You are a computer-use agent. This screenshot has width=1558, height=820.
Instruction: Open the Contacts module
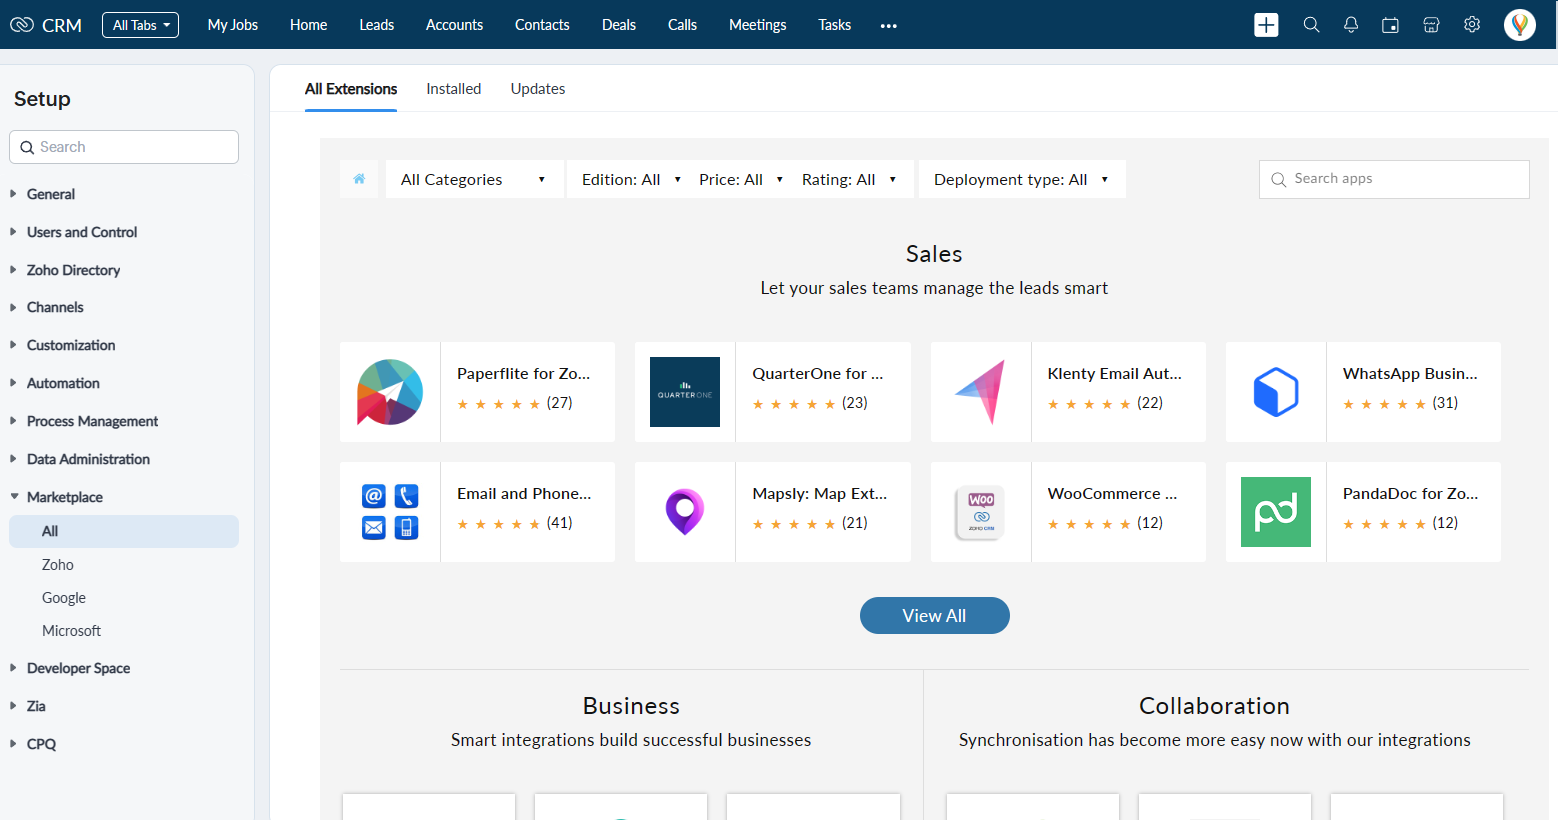pos(542,25)
